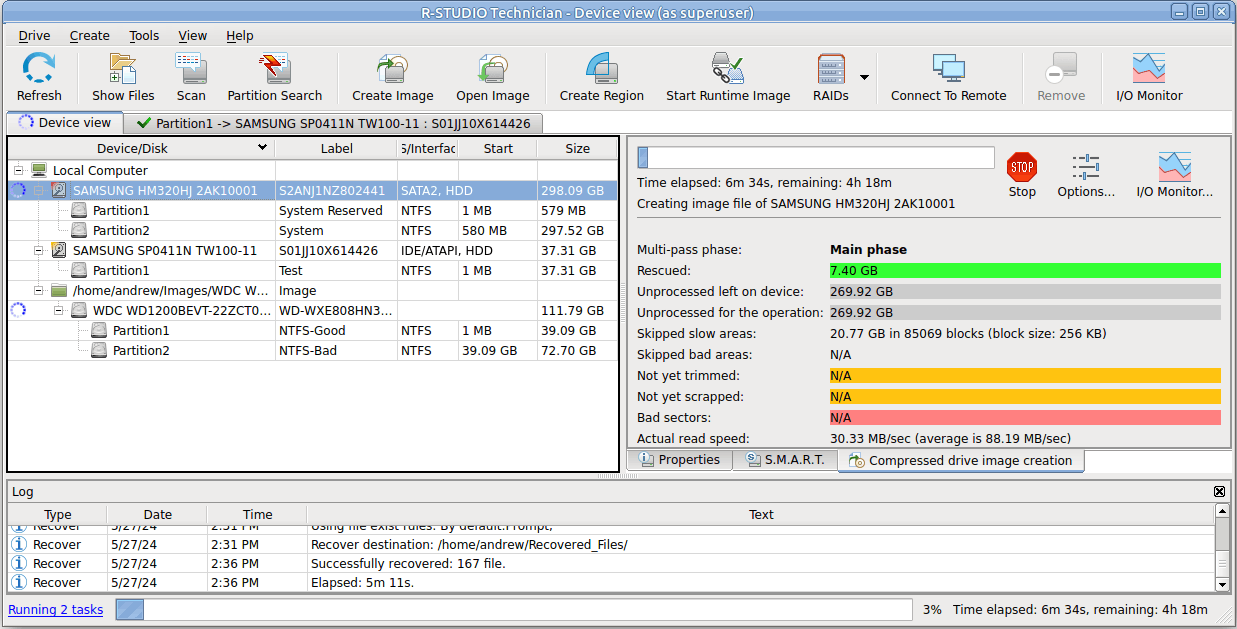The height and width of the screenshot is (629, 1237).
Task: Select the Create Region tool
Action: point(601,69)
